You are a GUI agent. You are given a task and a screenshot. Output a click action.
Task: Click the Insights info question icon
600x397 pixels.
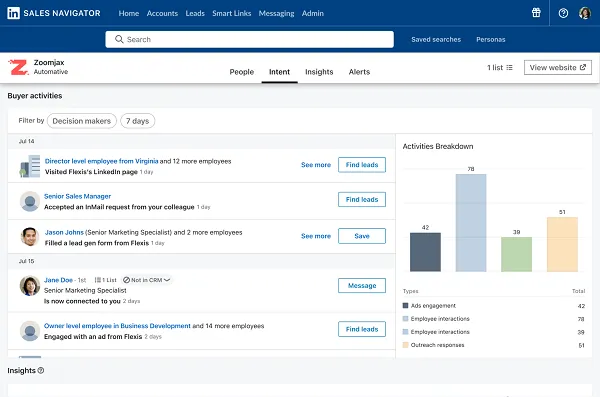pos(41,370)
